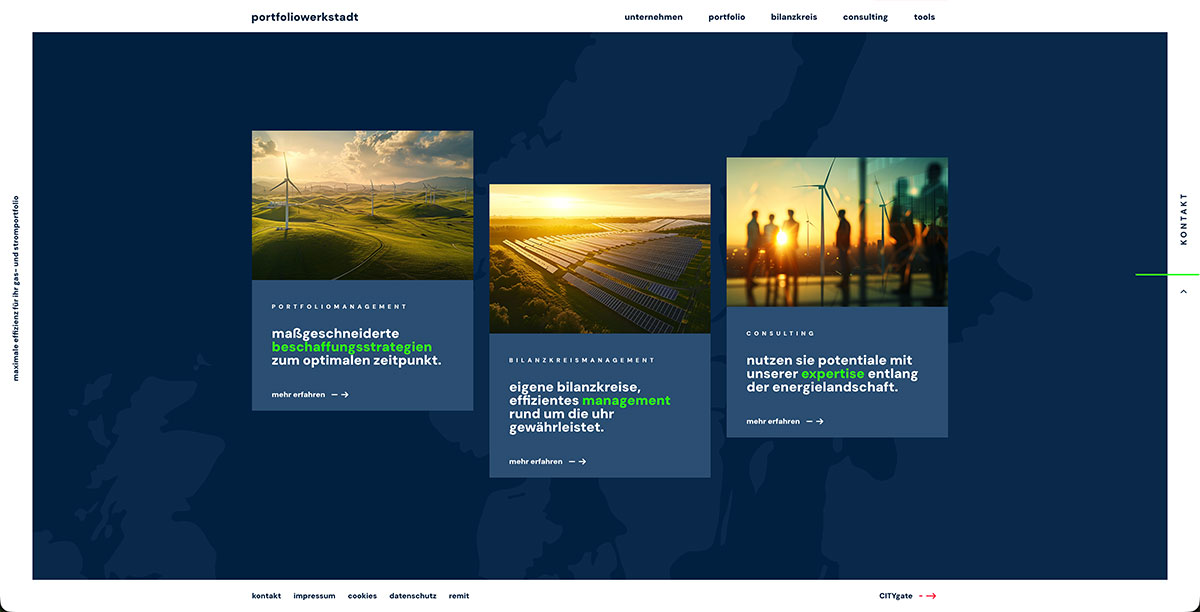
Task: Open the solar field sunset image
Action: (x=600, y=259)
